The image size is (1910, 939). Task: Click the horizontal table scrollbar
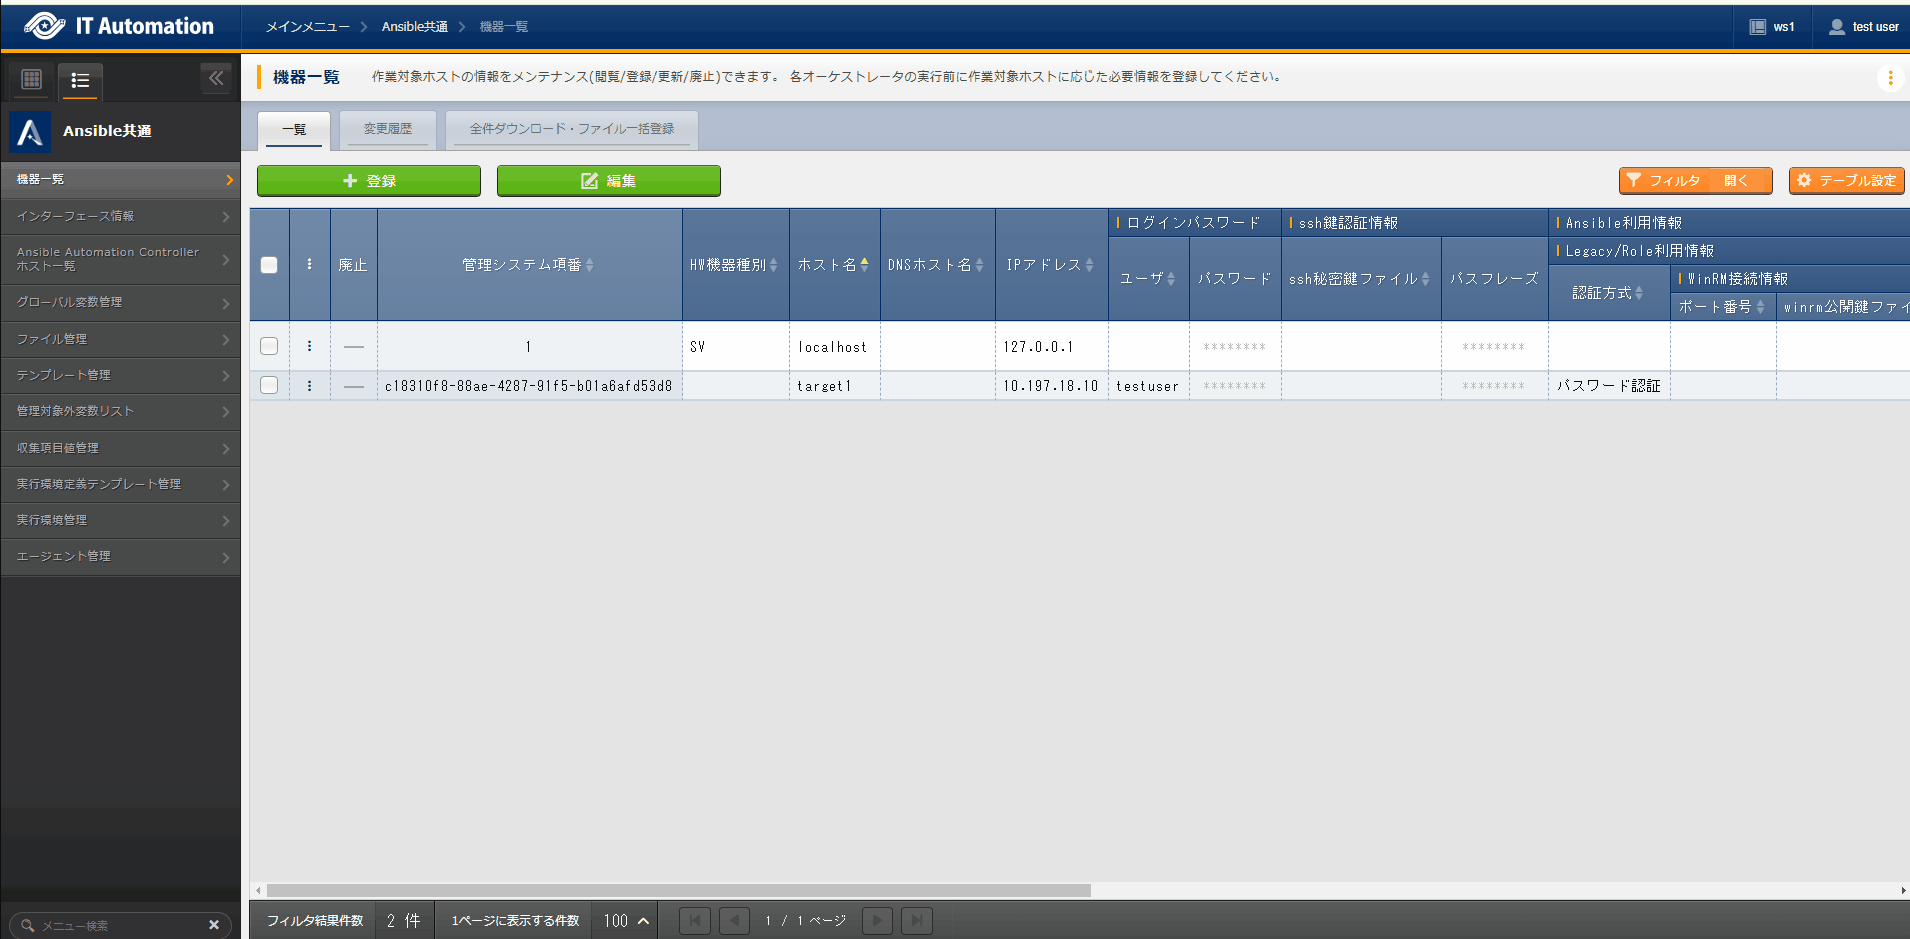click(x=678, y=890)
